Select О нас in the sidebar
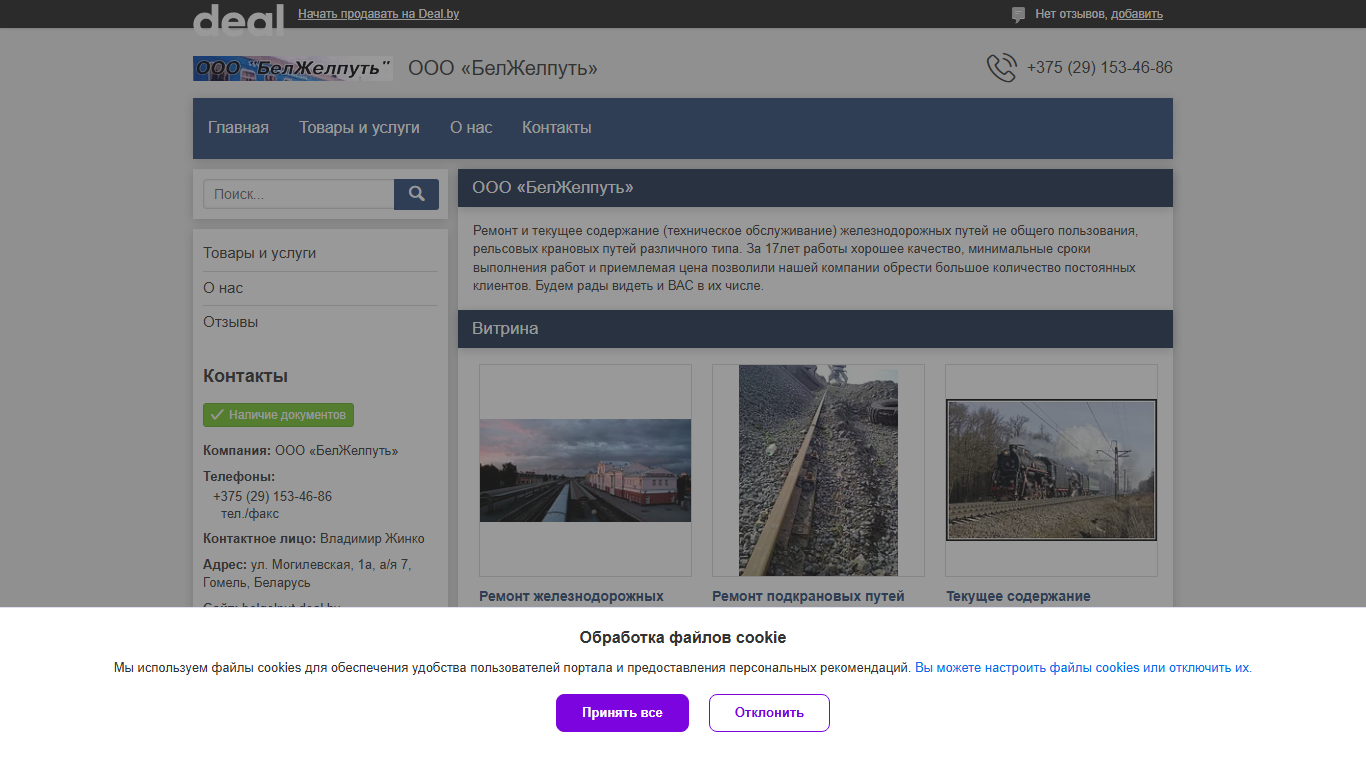The image size is (1366, 768). pos(223,288)
